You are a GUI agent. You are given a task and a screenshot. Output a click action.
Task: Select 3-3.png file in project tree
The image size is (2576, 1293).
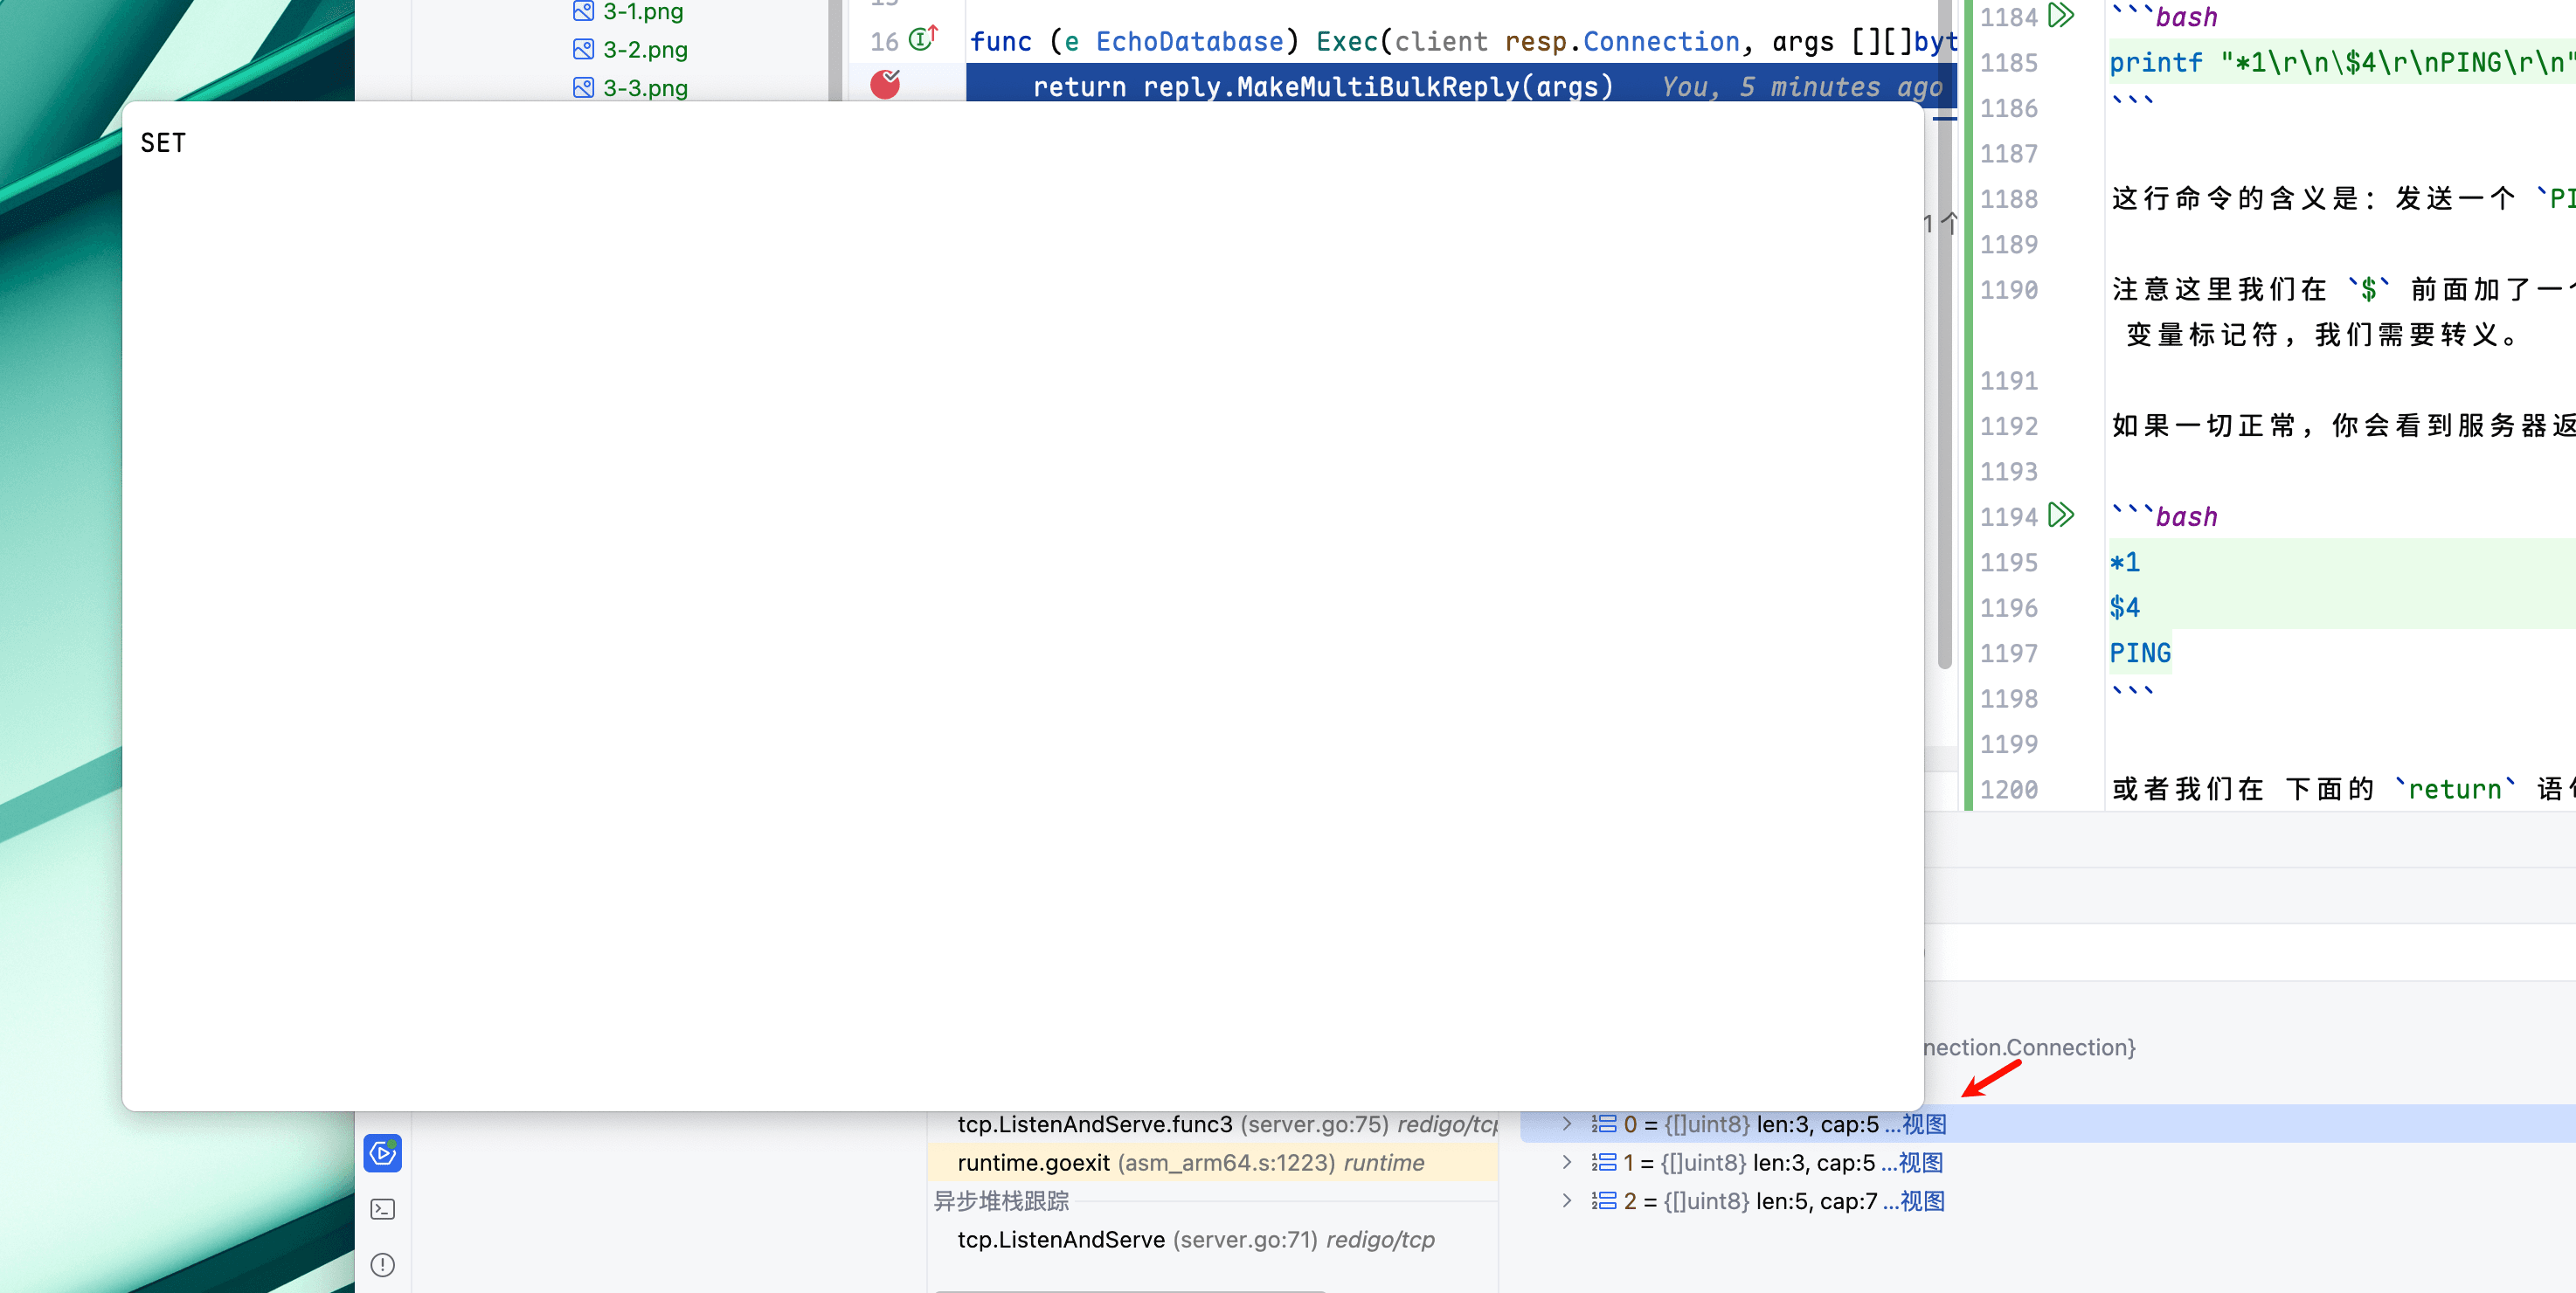click(644, 88)
